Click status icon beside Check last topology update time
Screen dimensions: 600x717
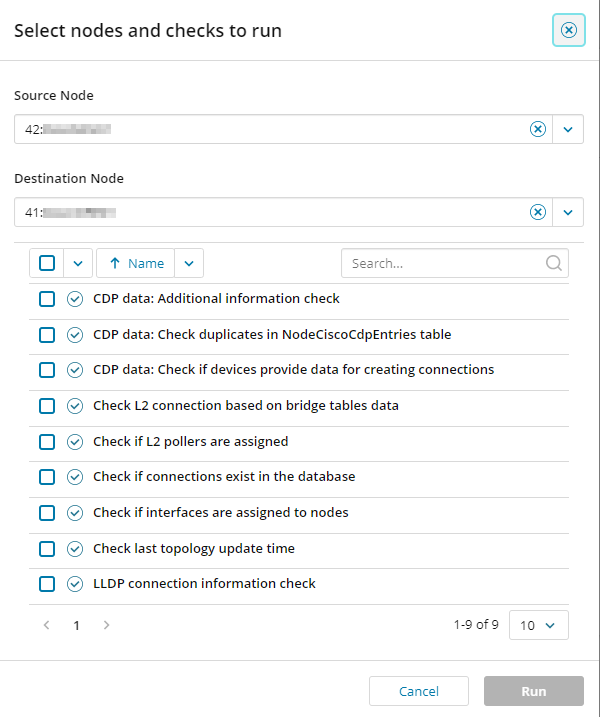[x=75, y=549]
